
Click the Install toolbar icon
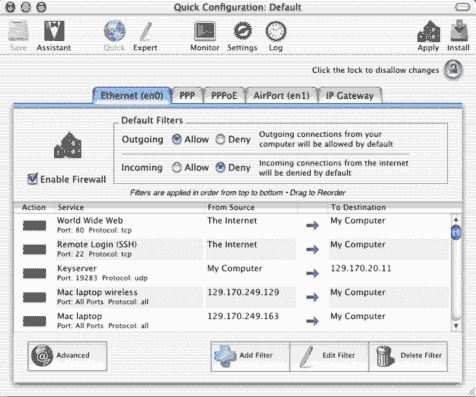459,31
